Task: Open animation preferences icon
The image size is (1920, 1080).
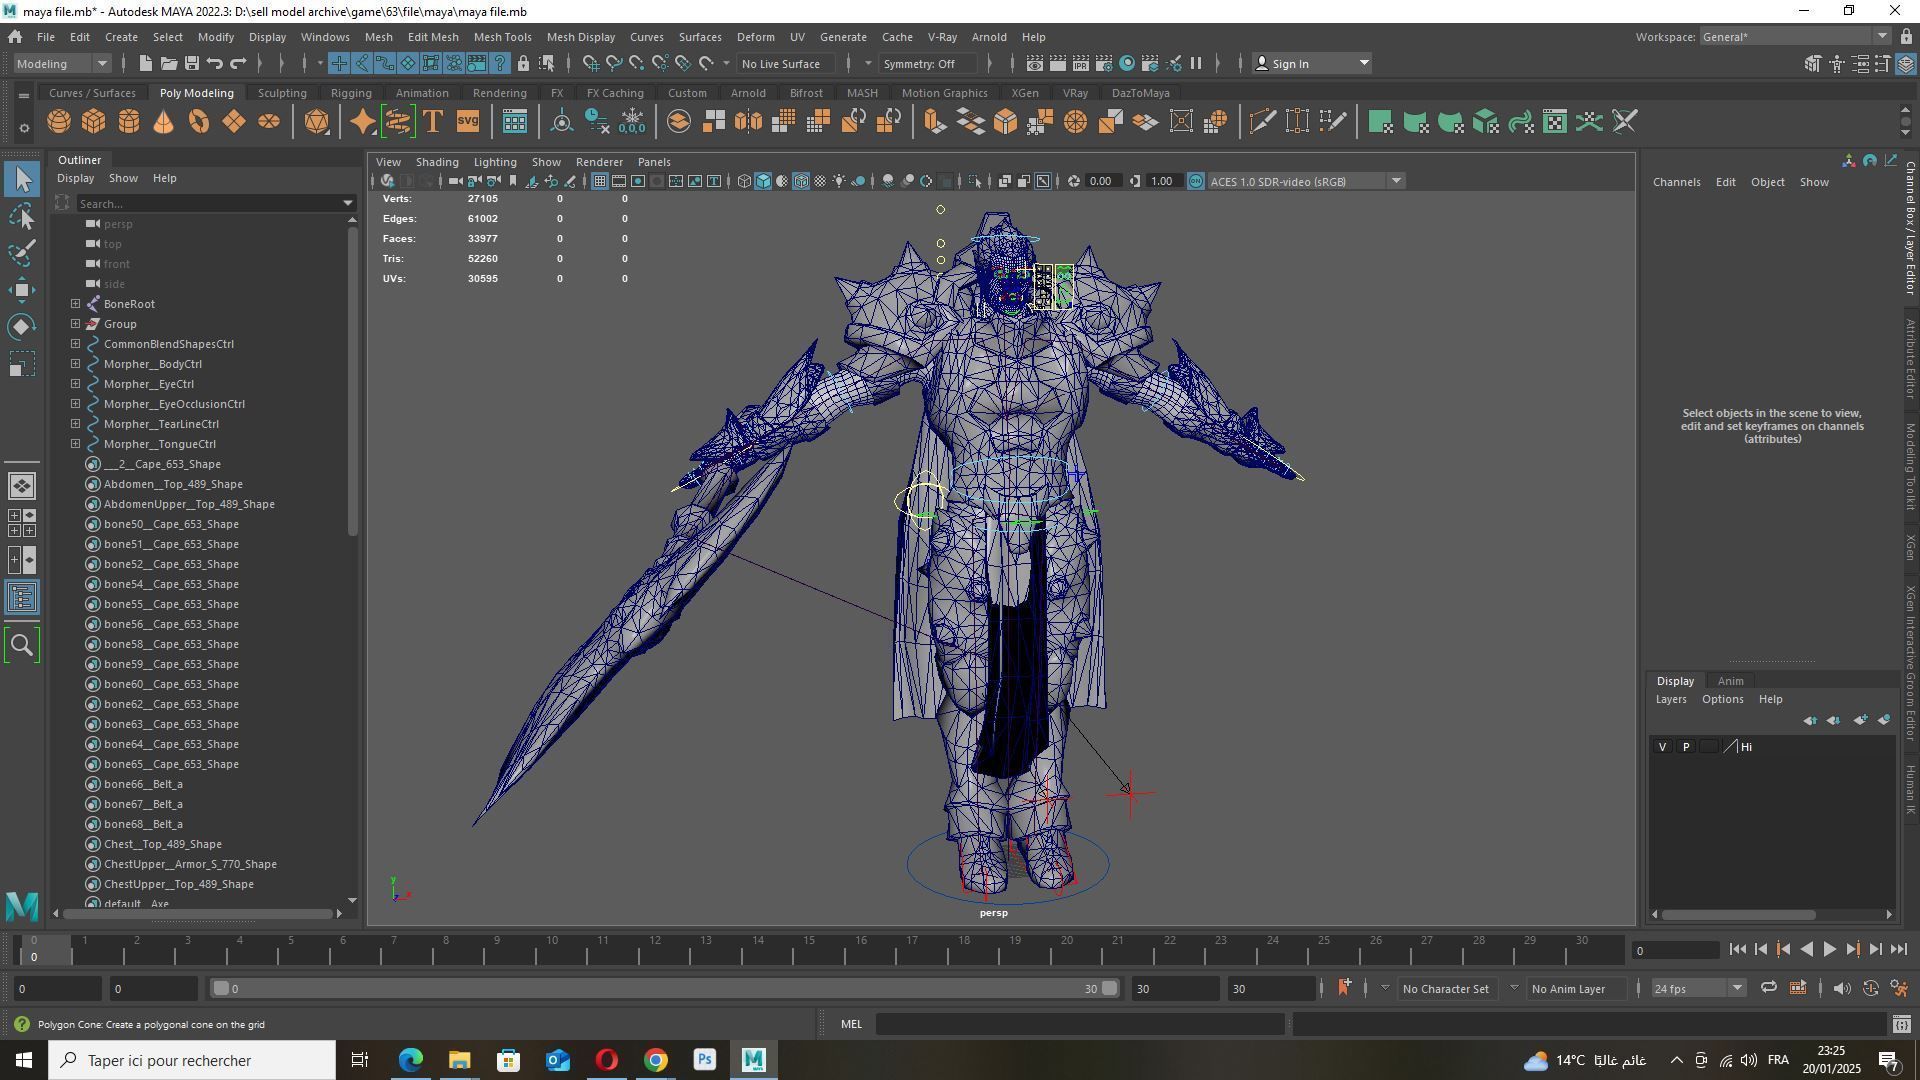Action: point(1900,989)
